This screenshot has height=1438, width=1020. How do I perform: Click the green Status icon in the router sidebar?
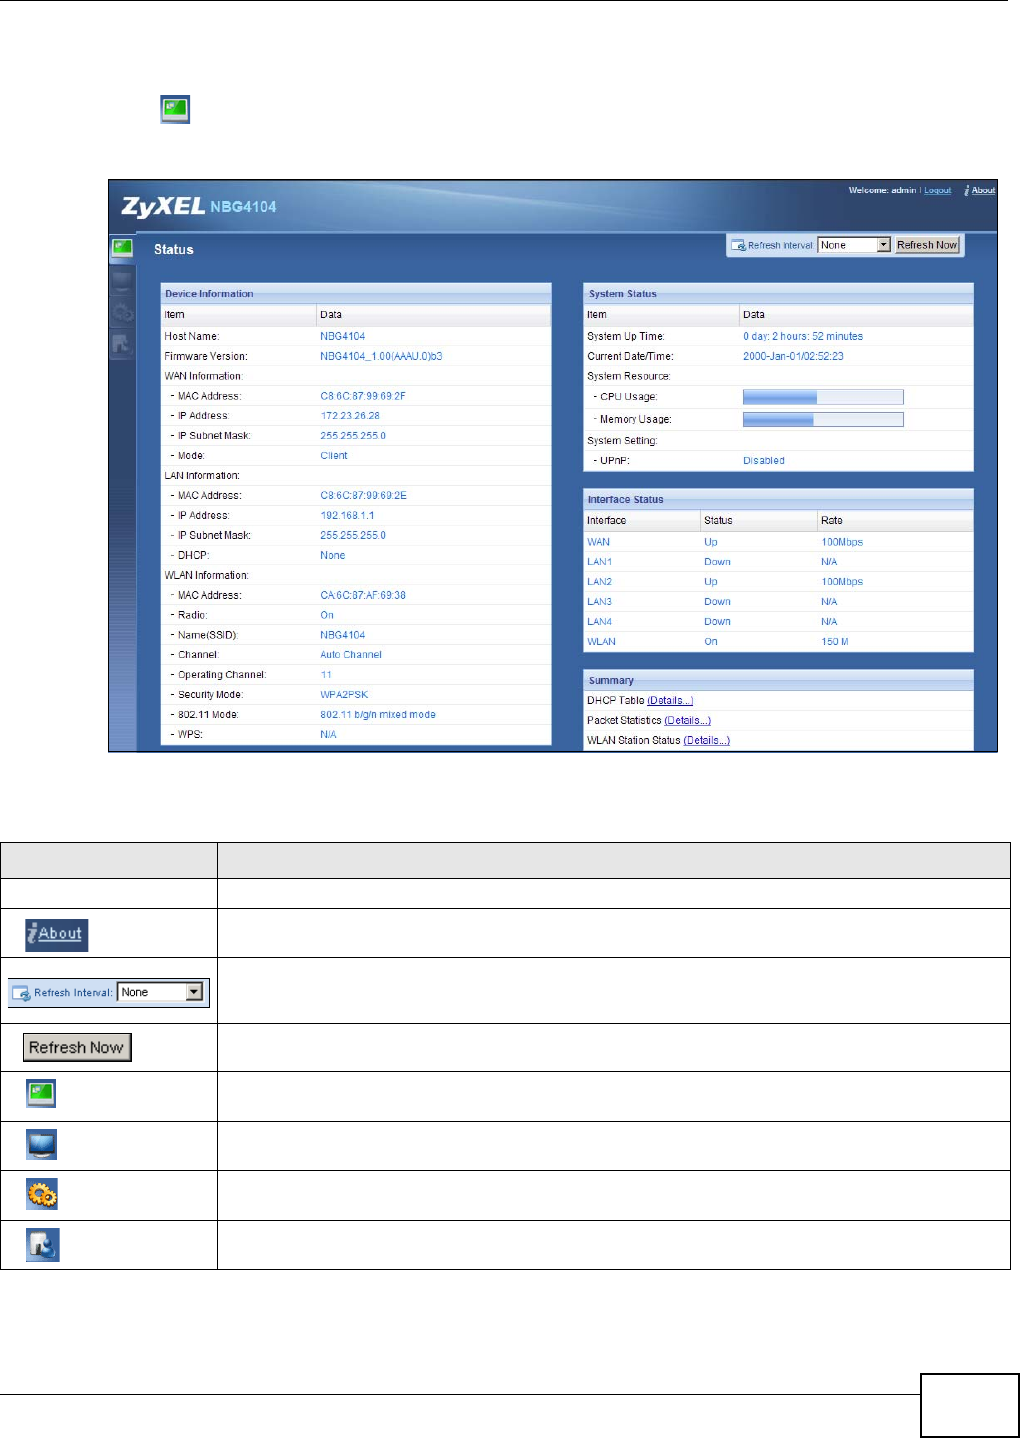pyautogui.click(x=122, y=248)
